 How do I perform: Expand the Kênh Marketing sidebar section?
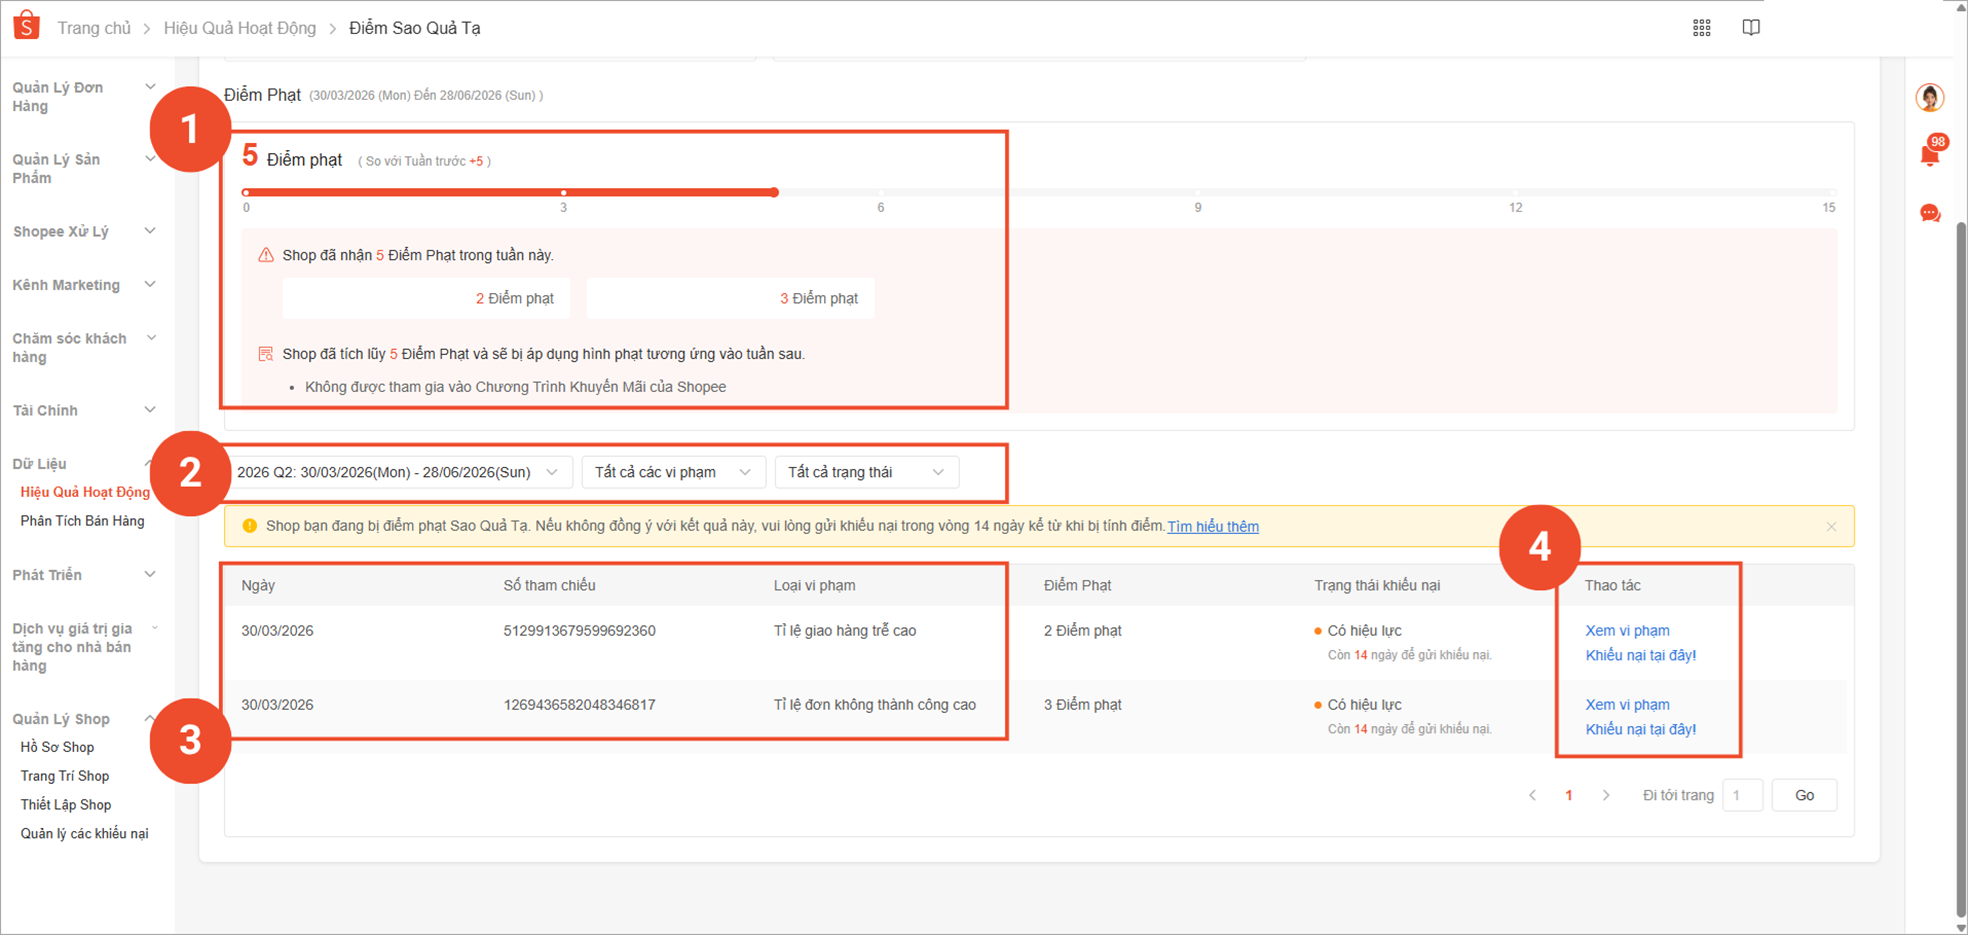pos(84,285)
